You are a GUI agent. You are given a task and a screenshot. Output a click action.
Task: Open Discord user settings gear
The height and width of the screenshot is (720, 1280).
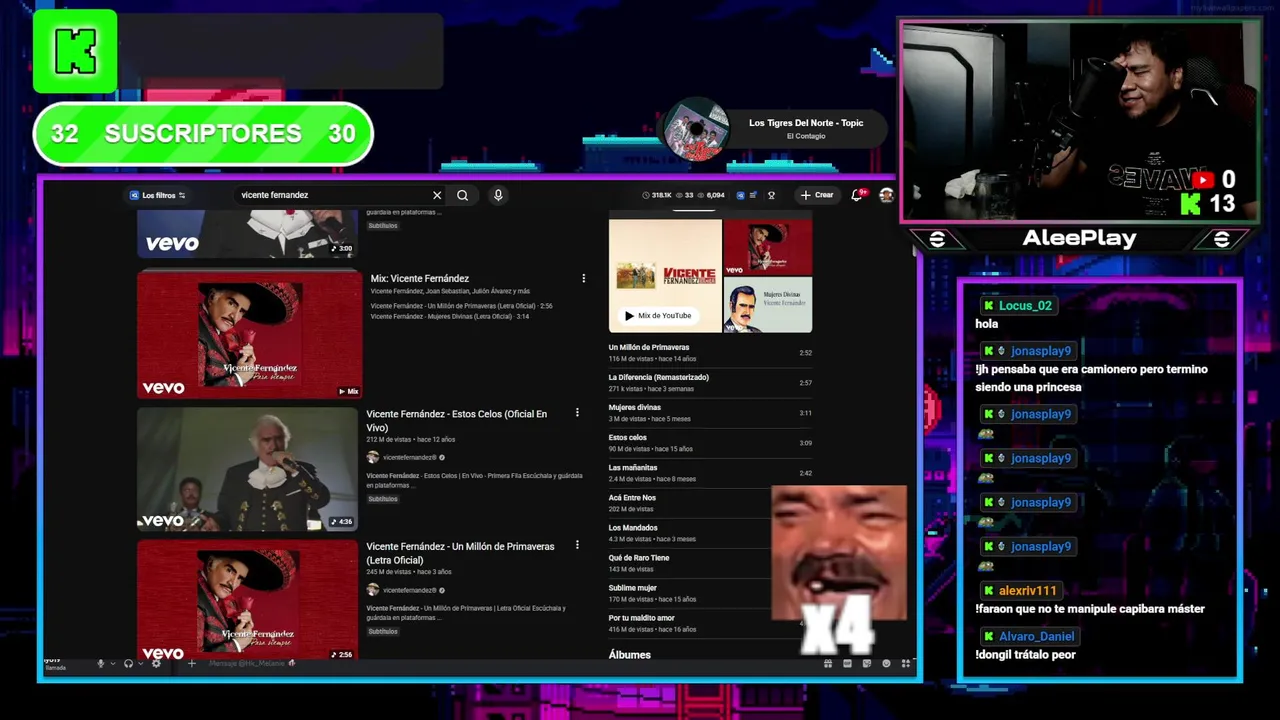tap(156, 663)
